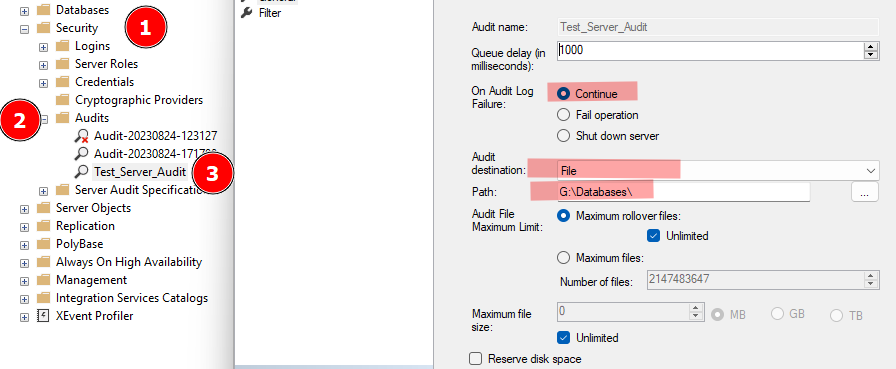
Task: Click the Security folder icon
Action: click(43, 28)
